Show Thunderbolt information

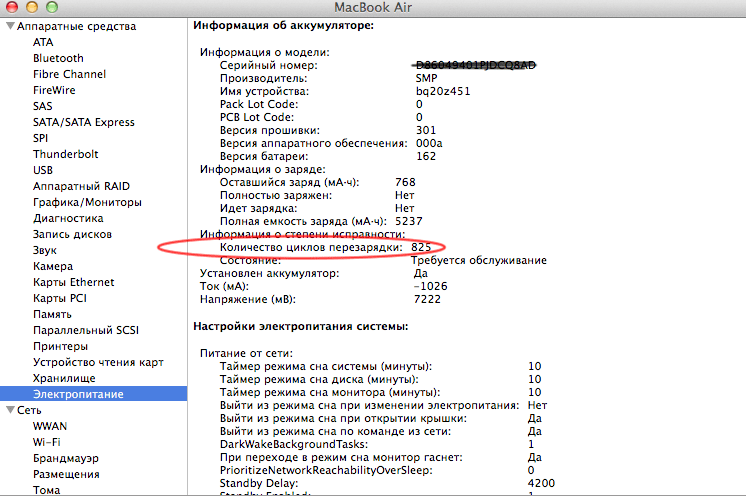coord(66,154)
